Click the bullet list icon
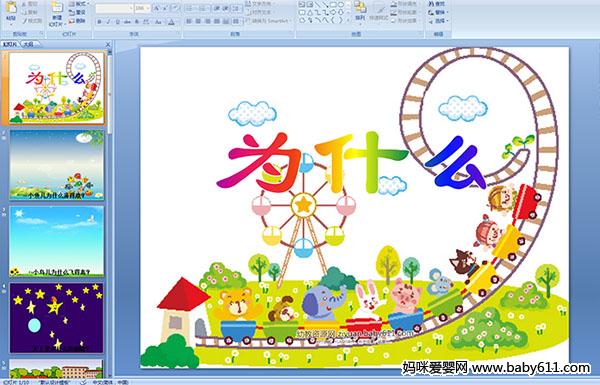The width and height of the screenshot is (600, 385). coord(190,8)
